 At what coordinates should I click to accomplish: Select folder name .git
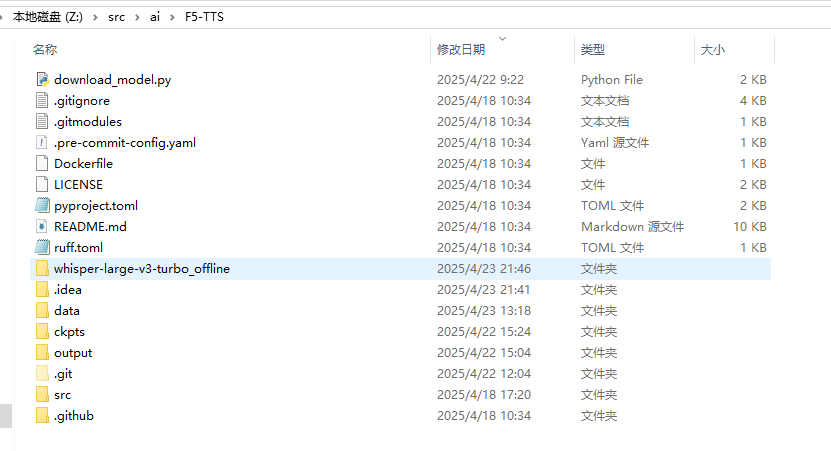[63, 374]
